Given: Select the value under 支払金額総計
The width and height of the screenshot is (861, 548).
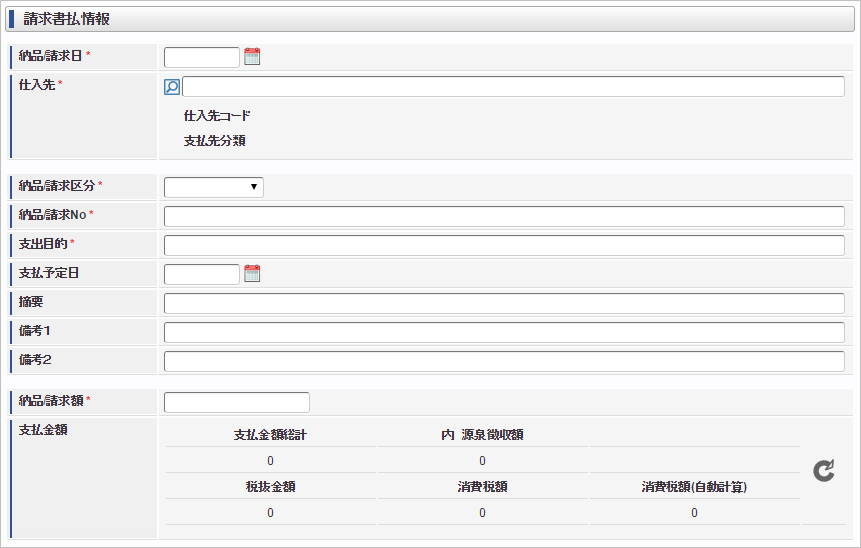Looking at the screenshot, I should [x=270, y=461].
